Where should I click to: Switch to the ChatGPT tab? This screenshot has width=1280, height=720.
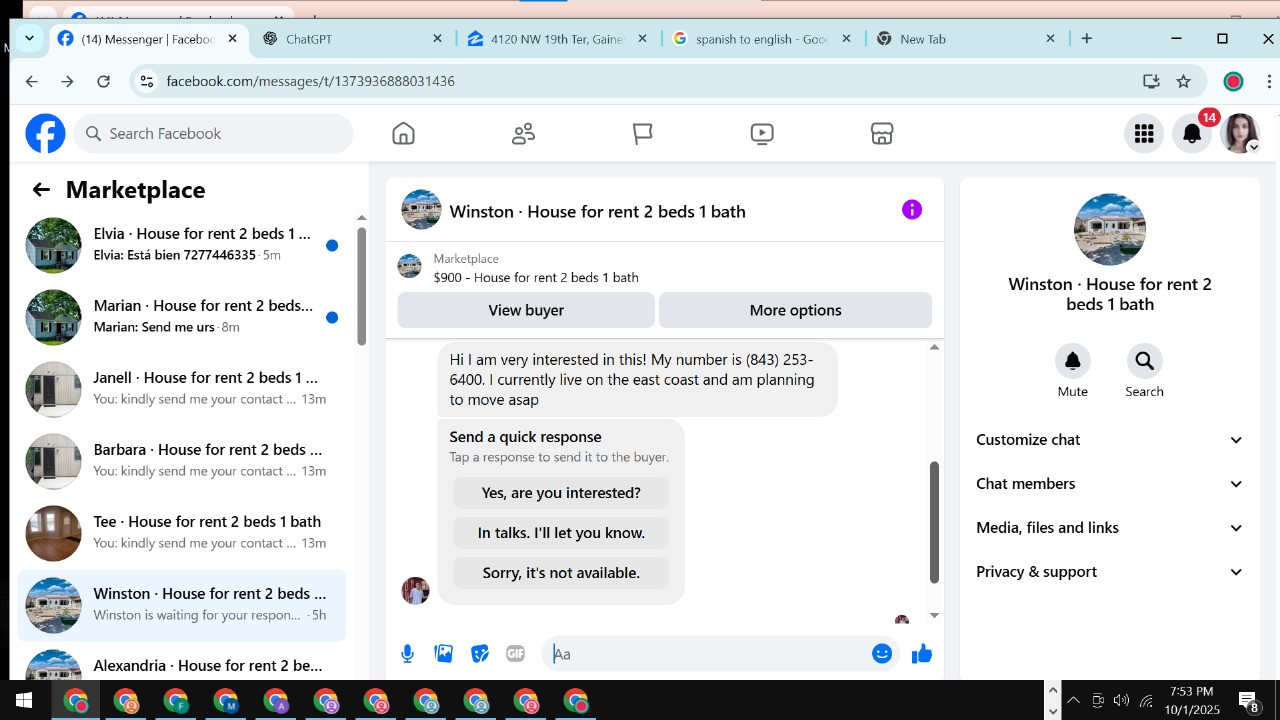pos(350,39)
